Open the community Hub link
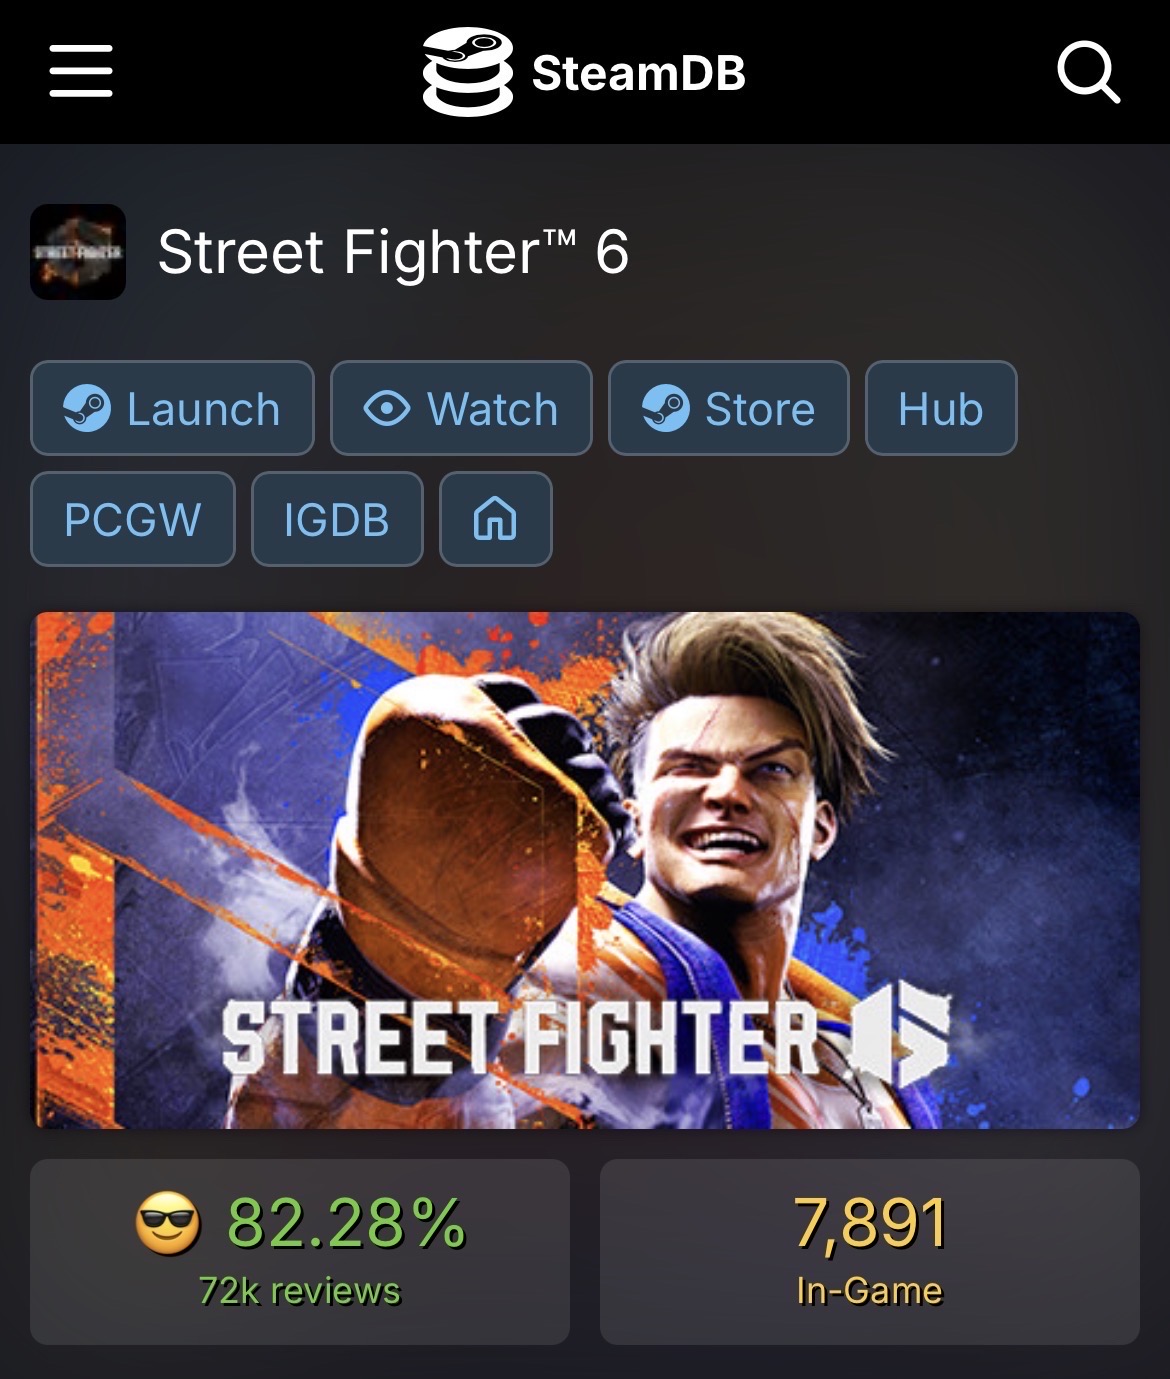The height and width of the screenshot is (1379, 1170). coord(941,408)
